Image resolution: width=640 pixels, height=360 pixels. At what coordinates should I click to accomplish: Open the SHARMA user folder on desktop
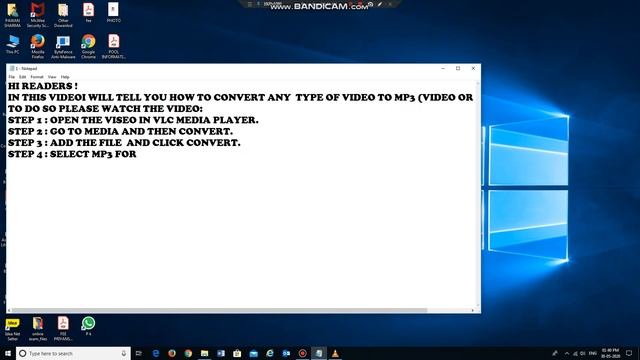[x=12, y=15]
